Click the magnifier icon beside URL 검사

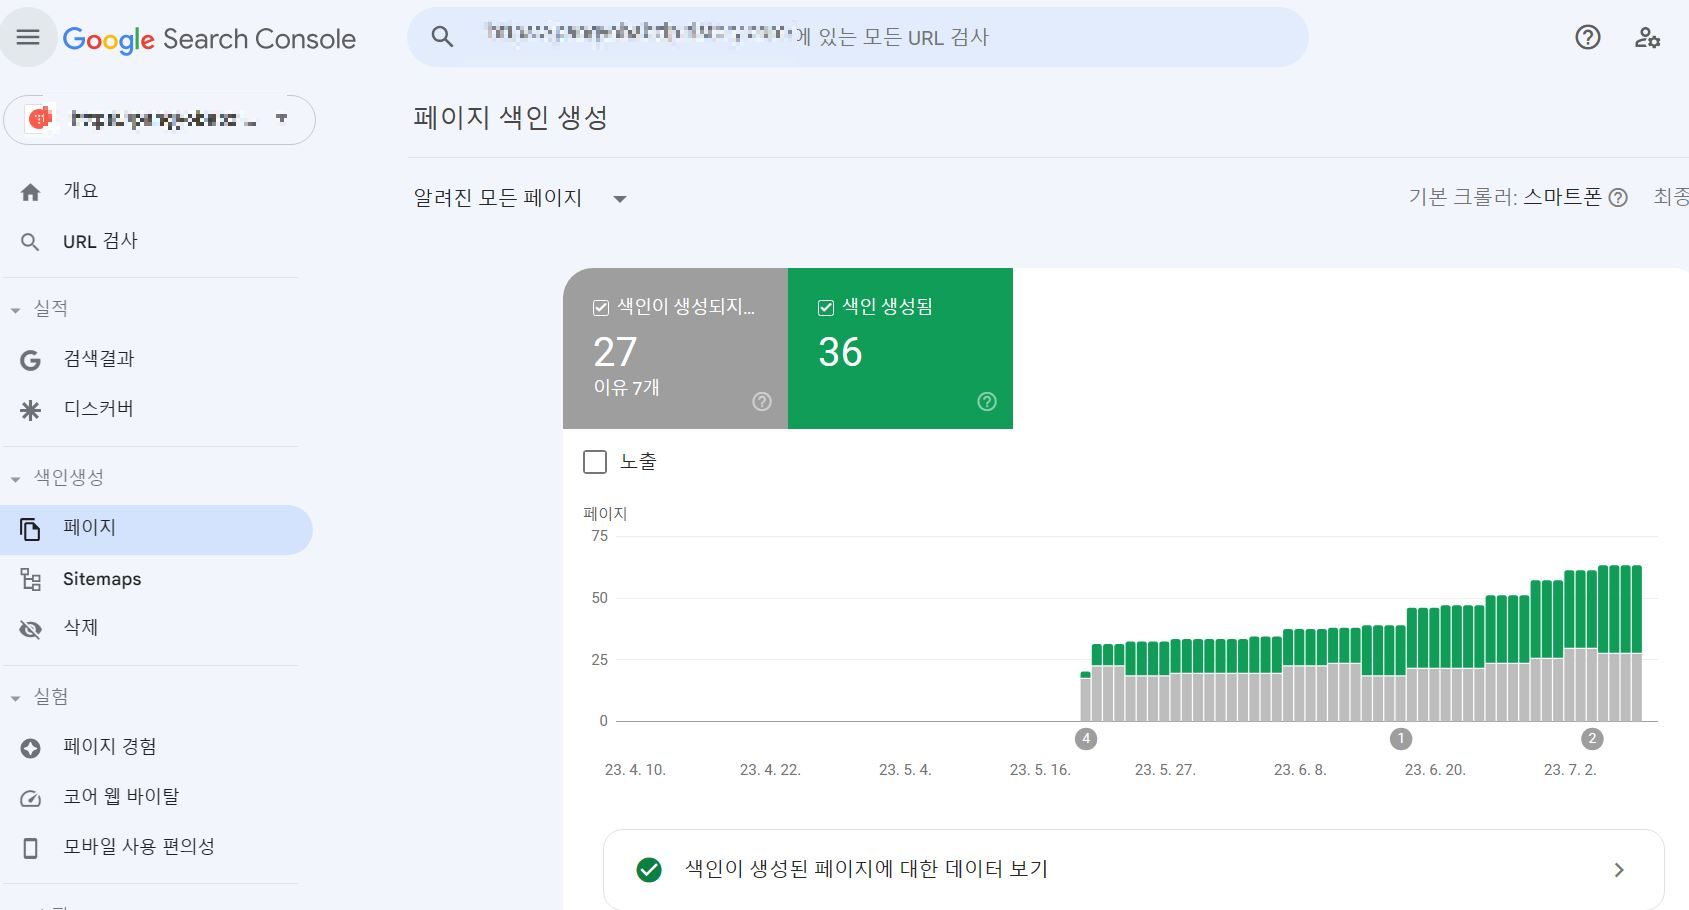(31, 242)
